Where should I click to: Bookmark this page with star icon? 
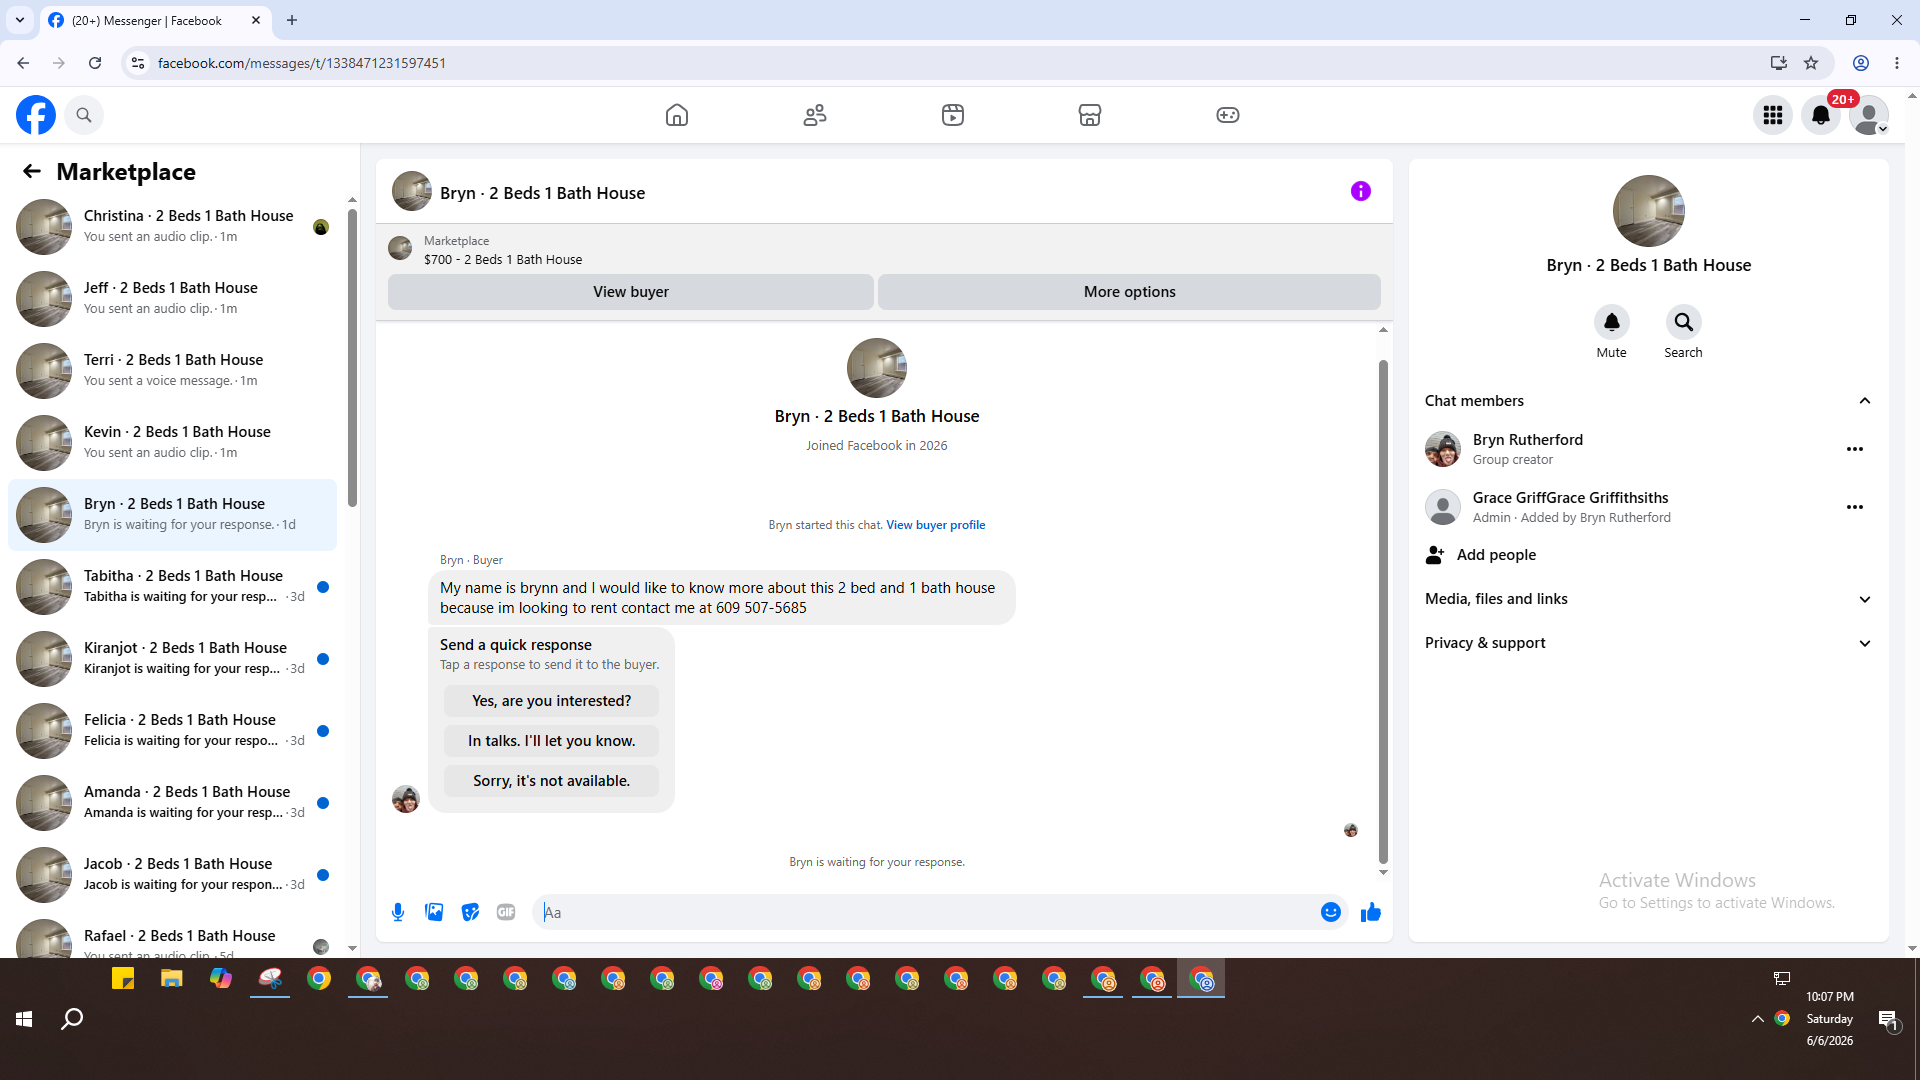coord(1811,63)
